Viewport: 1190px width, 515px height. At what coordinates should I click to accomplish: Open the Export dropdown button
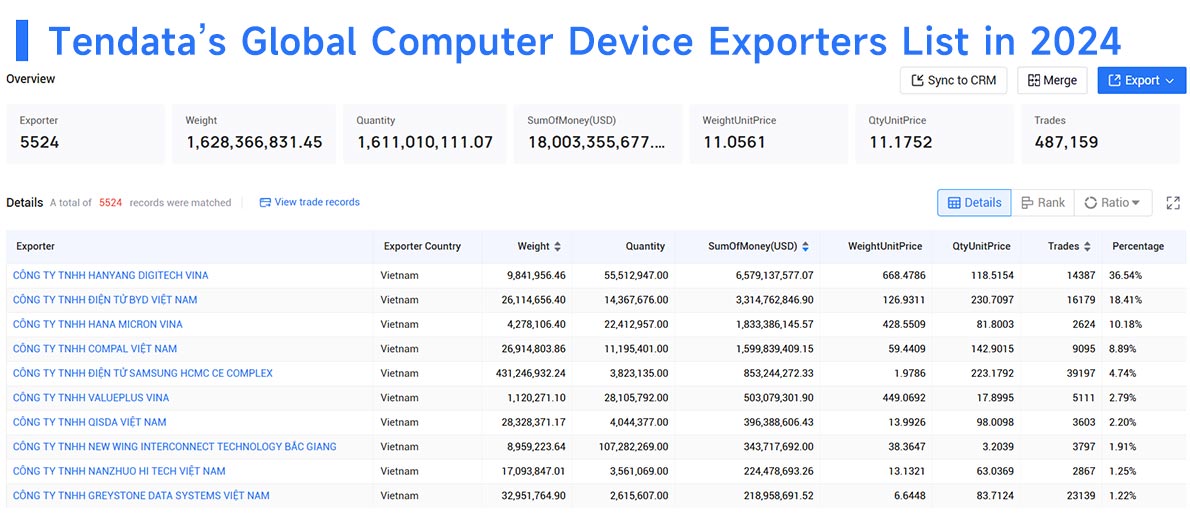tap(1141, 80)
